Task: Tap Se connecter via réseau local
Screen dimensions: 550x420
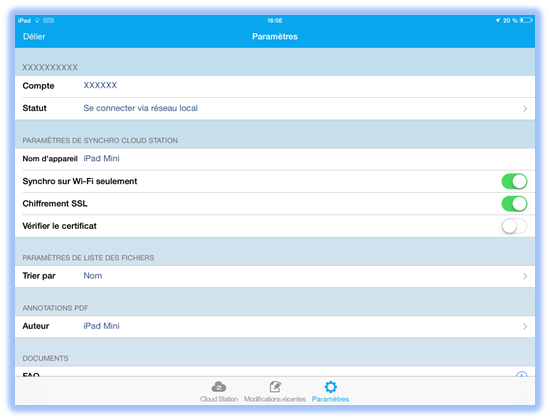Action: pyautogui.click(x=140, y=108)
